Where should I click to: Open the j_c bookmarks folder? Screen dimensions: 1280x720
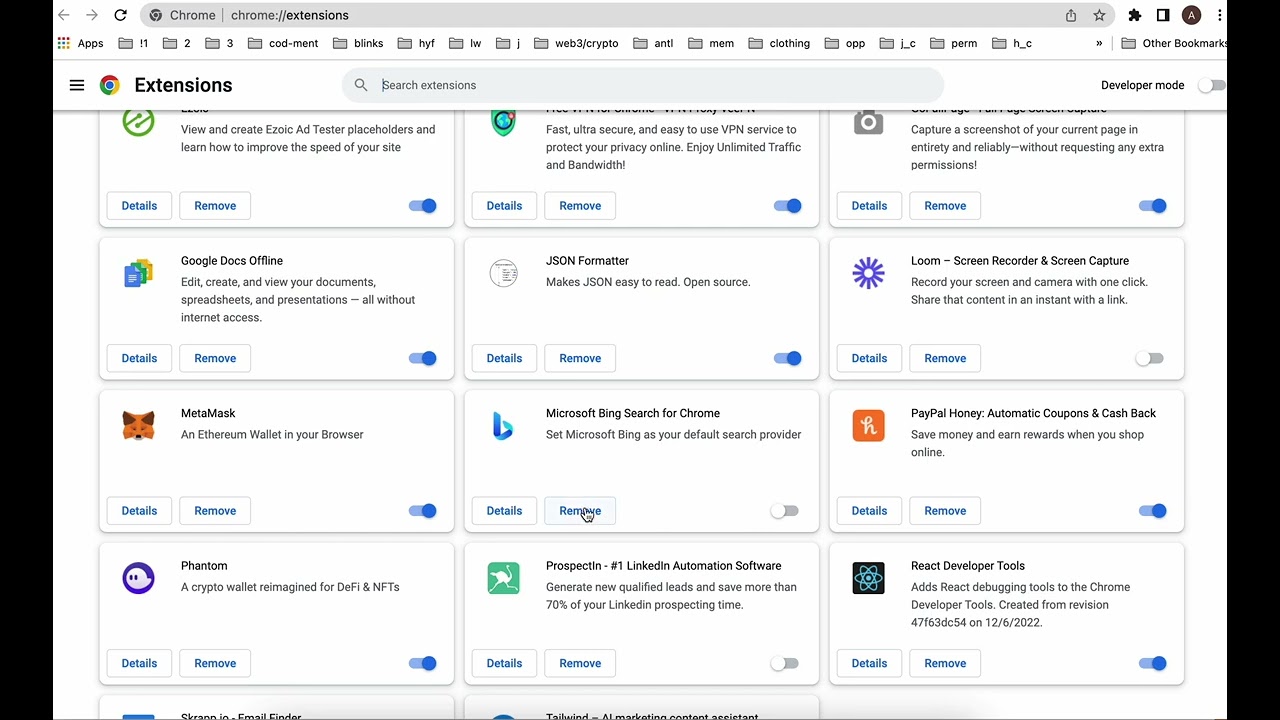[898, 43]
